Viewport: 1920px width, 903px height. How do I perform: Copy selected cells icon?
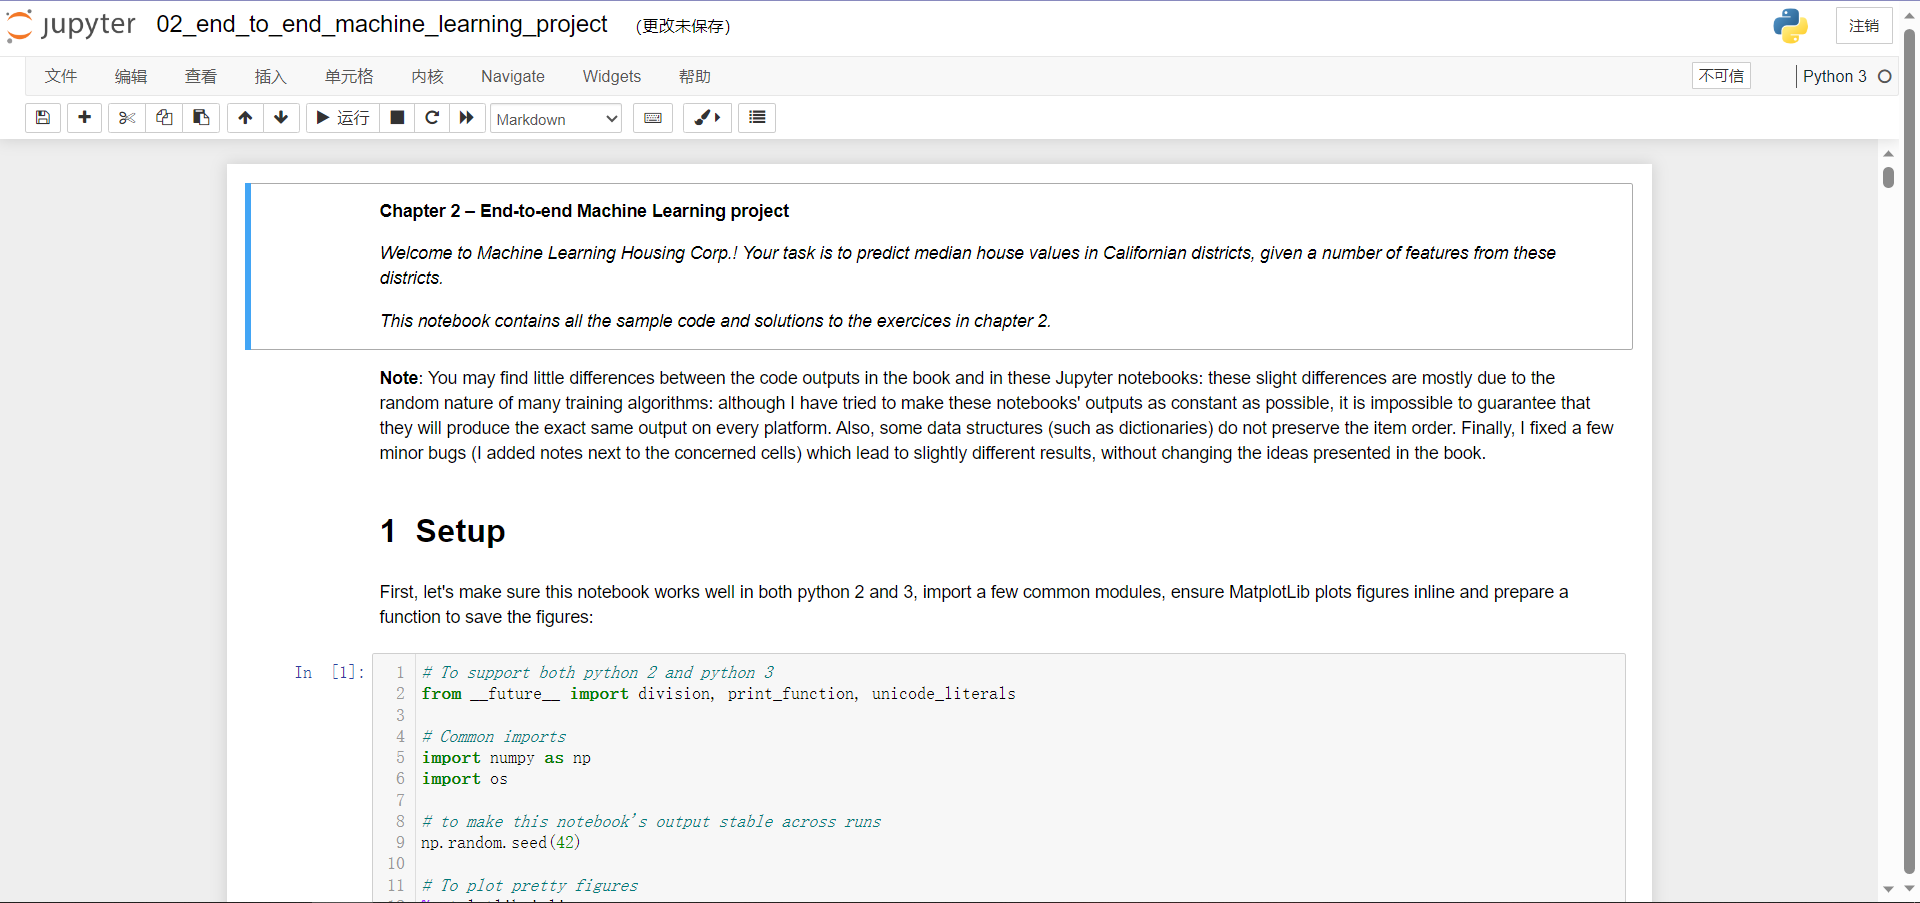164,118
